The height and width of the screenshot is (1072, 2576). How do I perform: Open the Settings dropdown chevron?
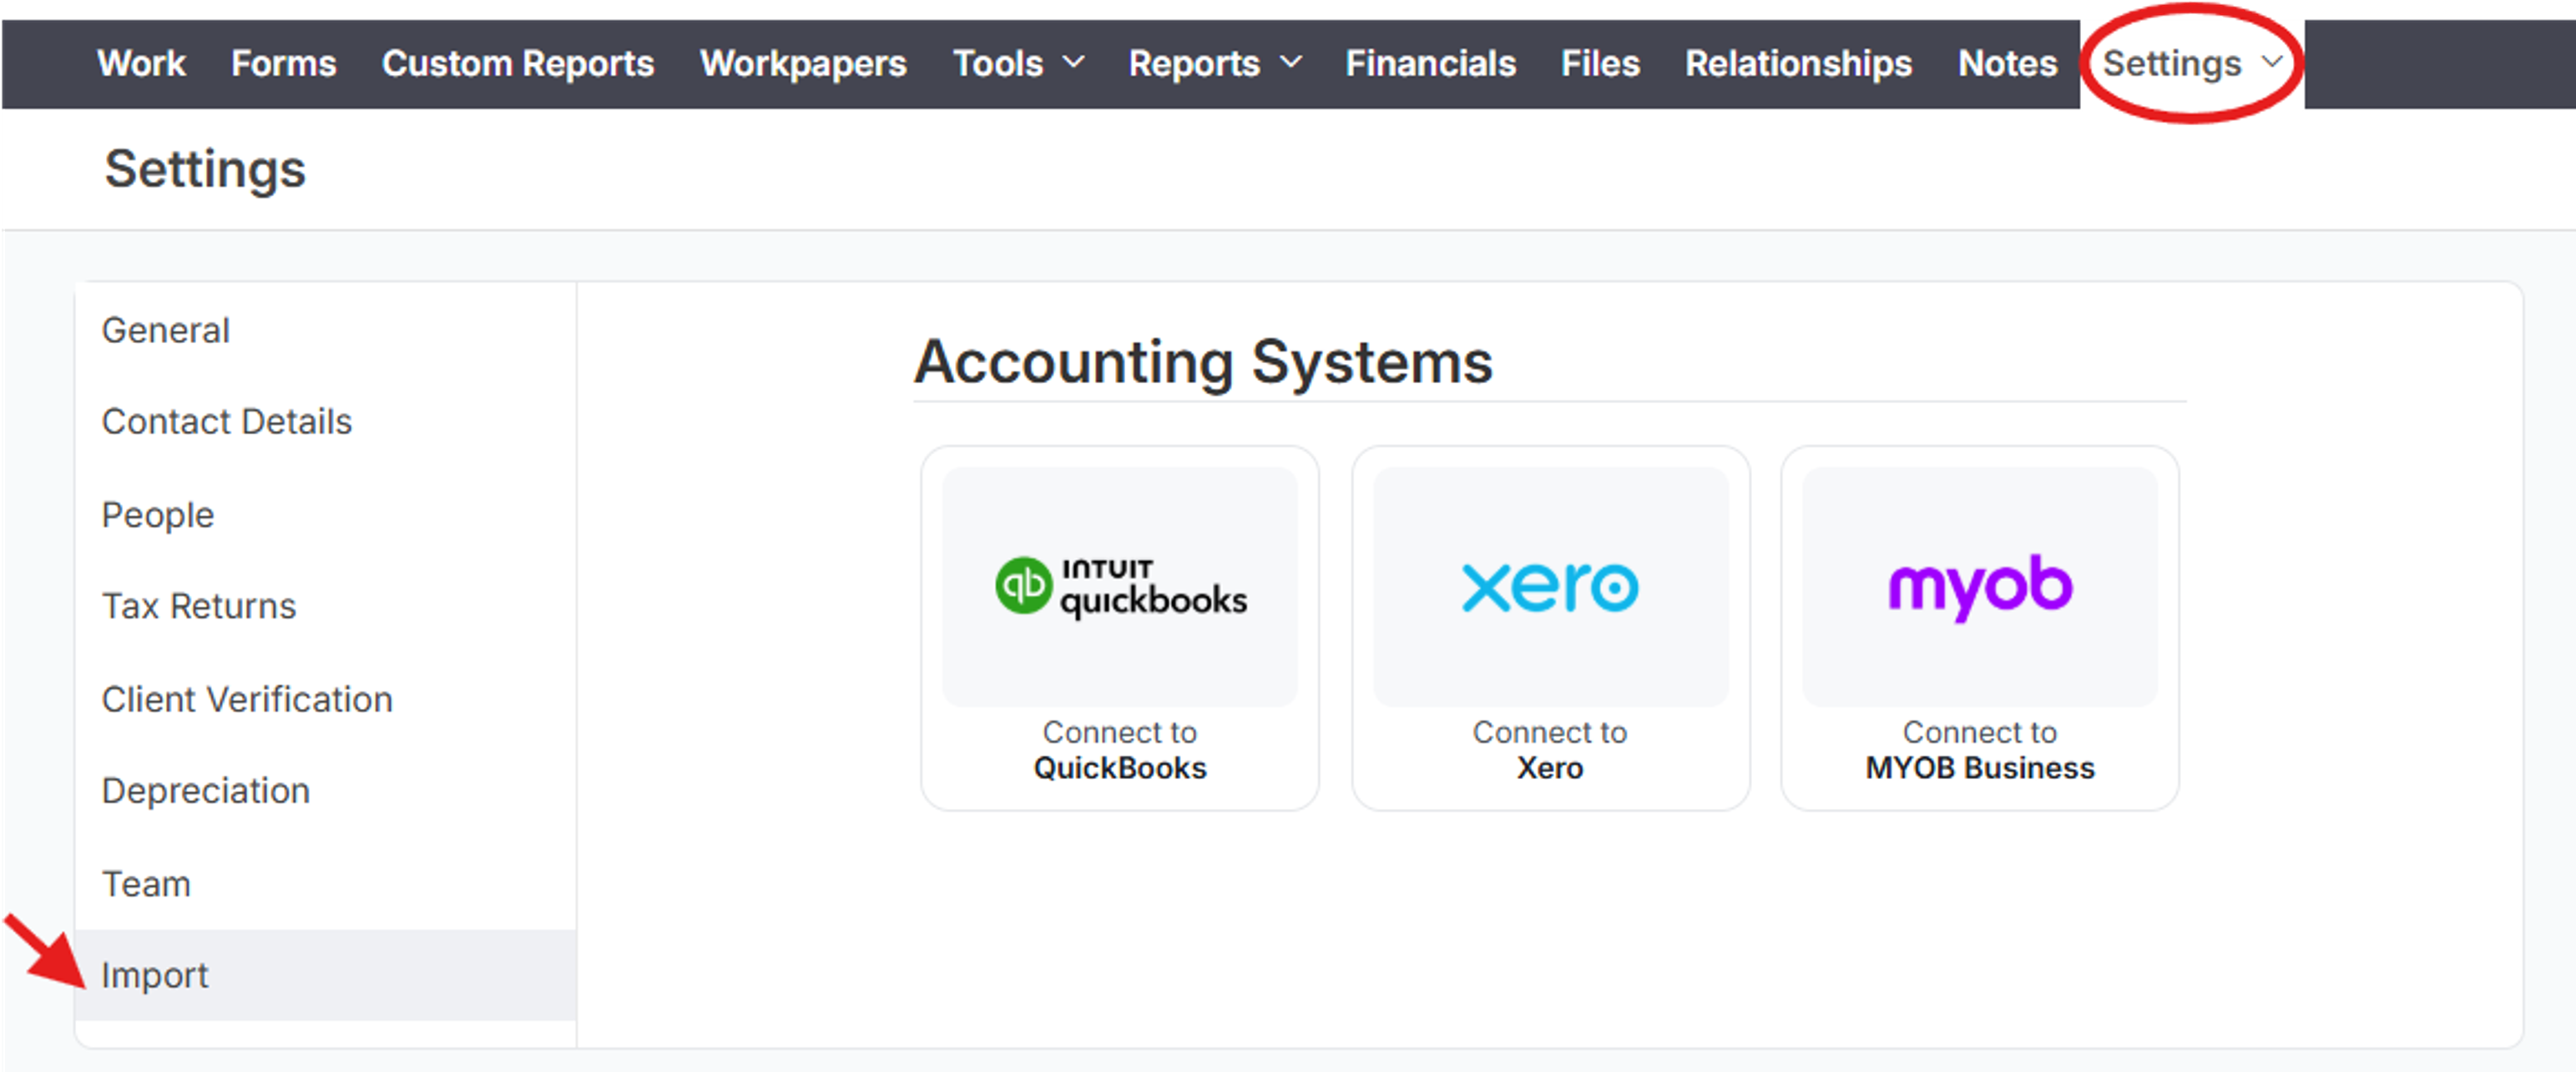[2272, 62]
